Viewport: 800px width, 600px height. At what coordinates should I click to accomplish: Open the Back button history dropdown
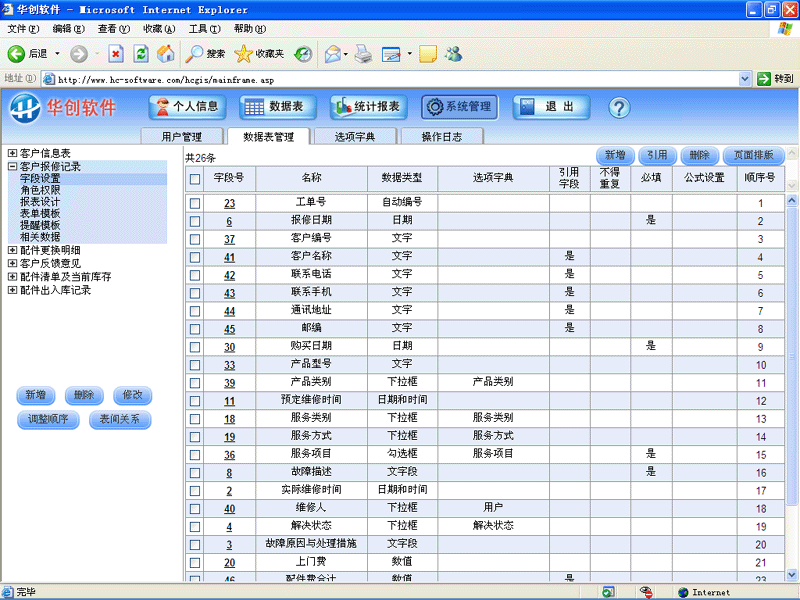57,54
